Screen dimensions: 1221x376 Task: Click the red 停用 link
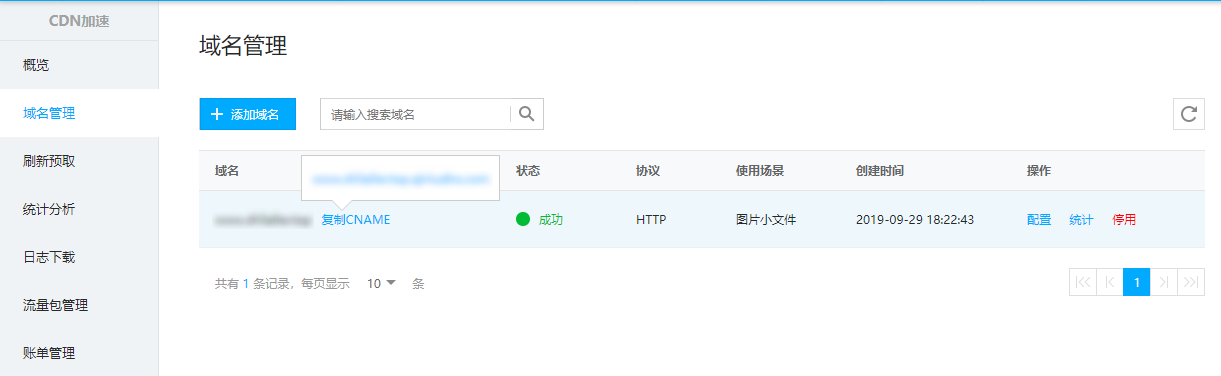tap(1124, 219)
